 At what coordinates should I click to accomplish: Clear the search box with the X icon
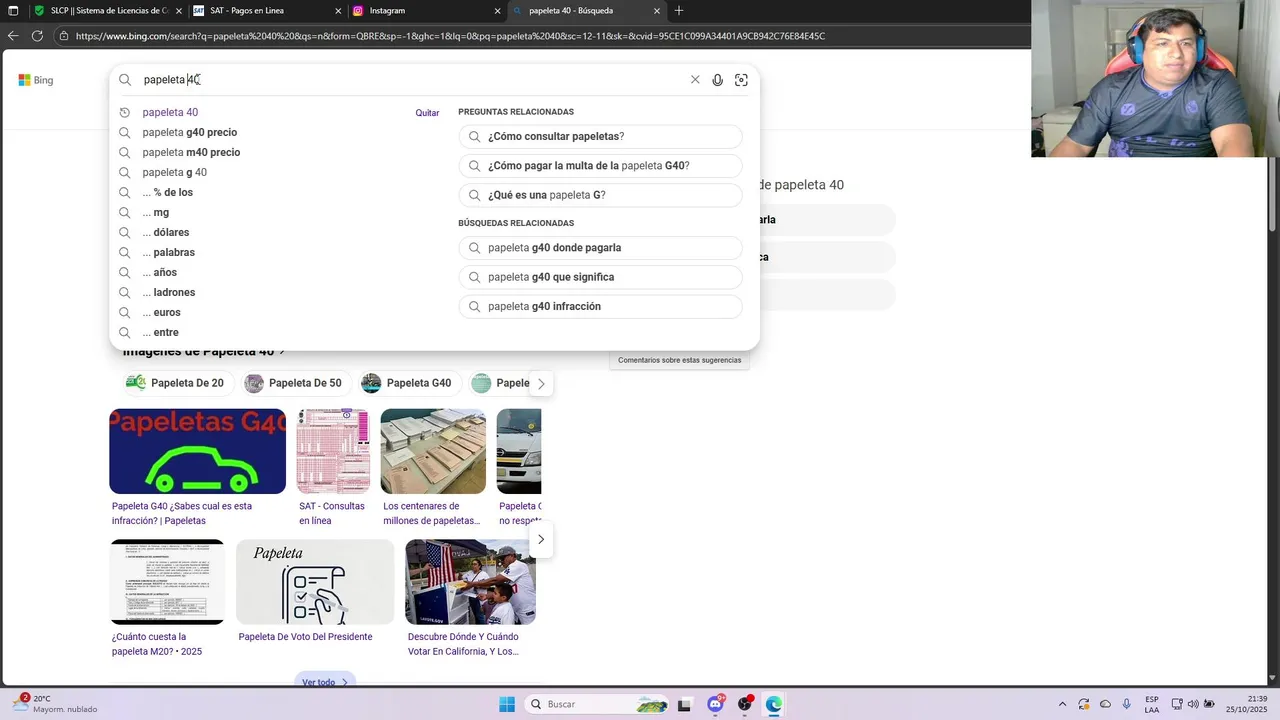coord(695,80)
